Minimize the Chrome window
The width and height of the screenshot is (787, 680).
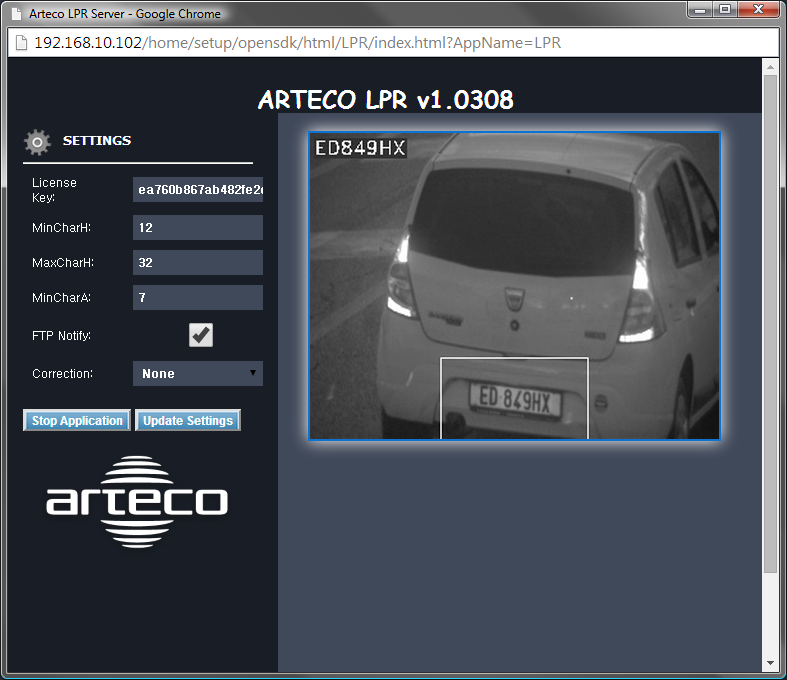coord(700,10)
